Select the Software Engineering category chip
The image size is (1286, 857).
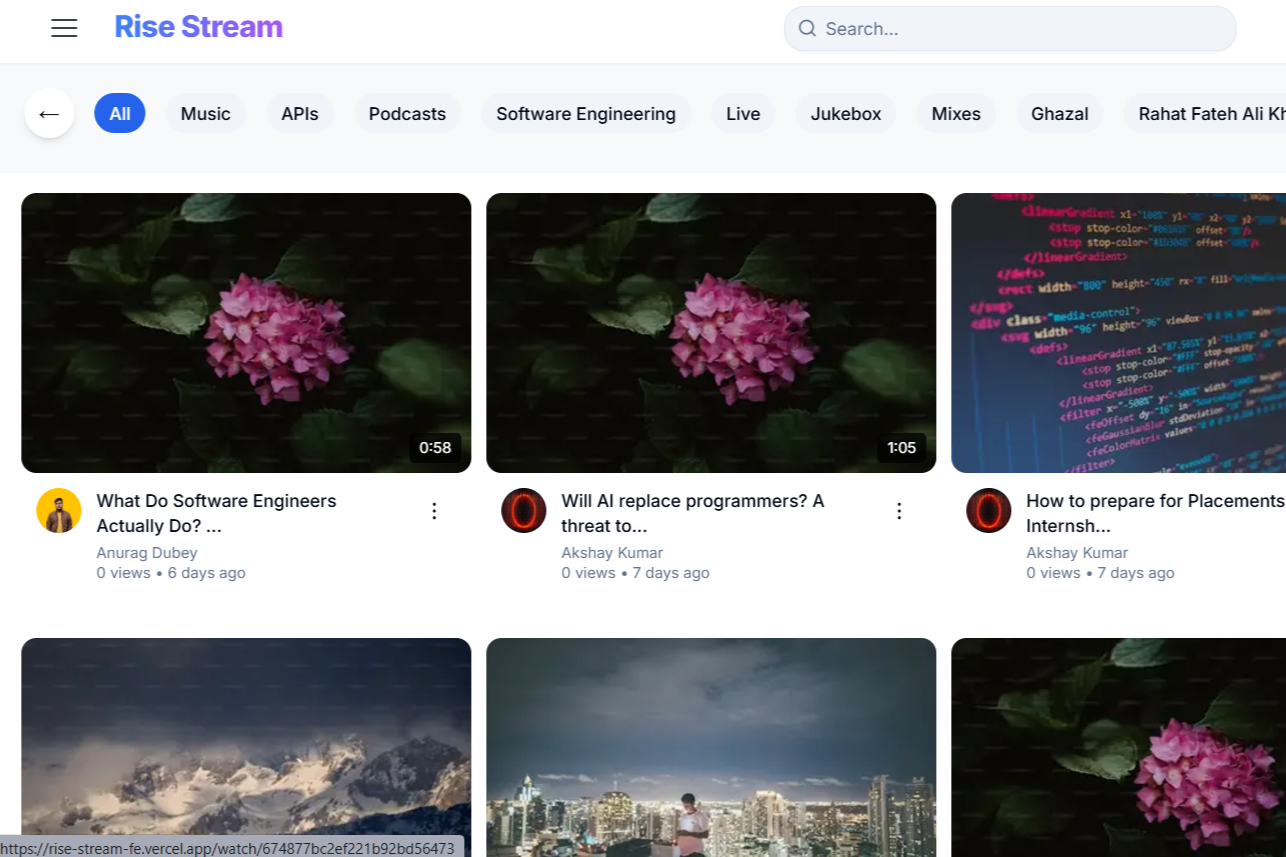586,114
